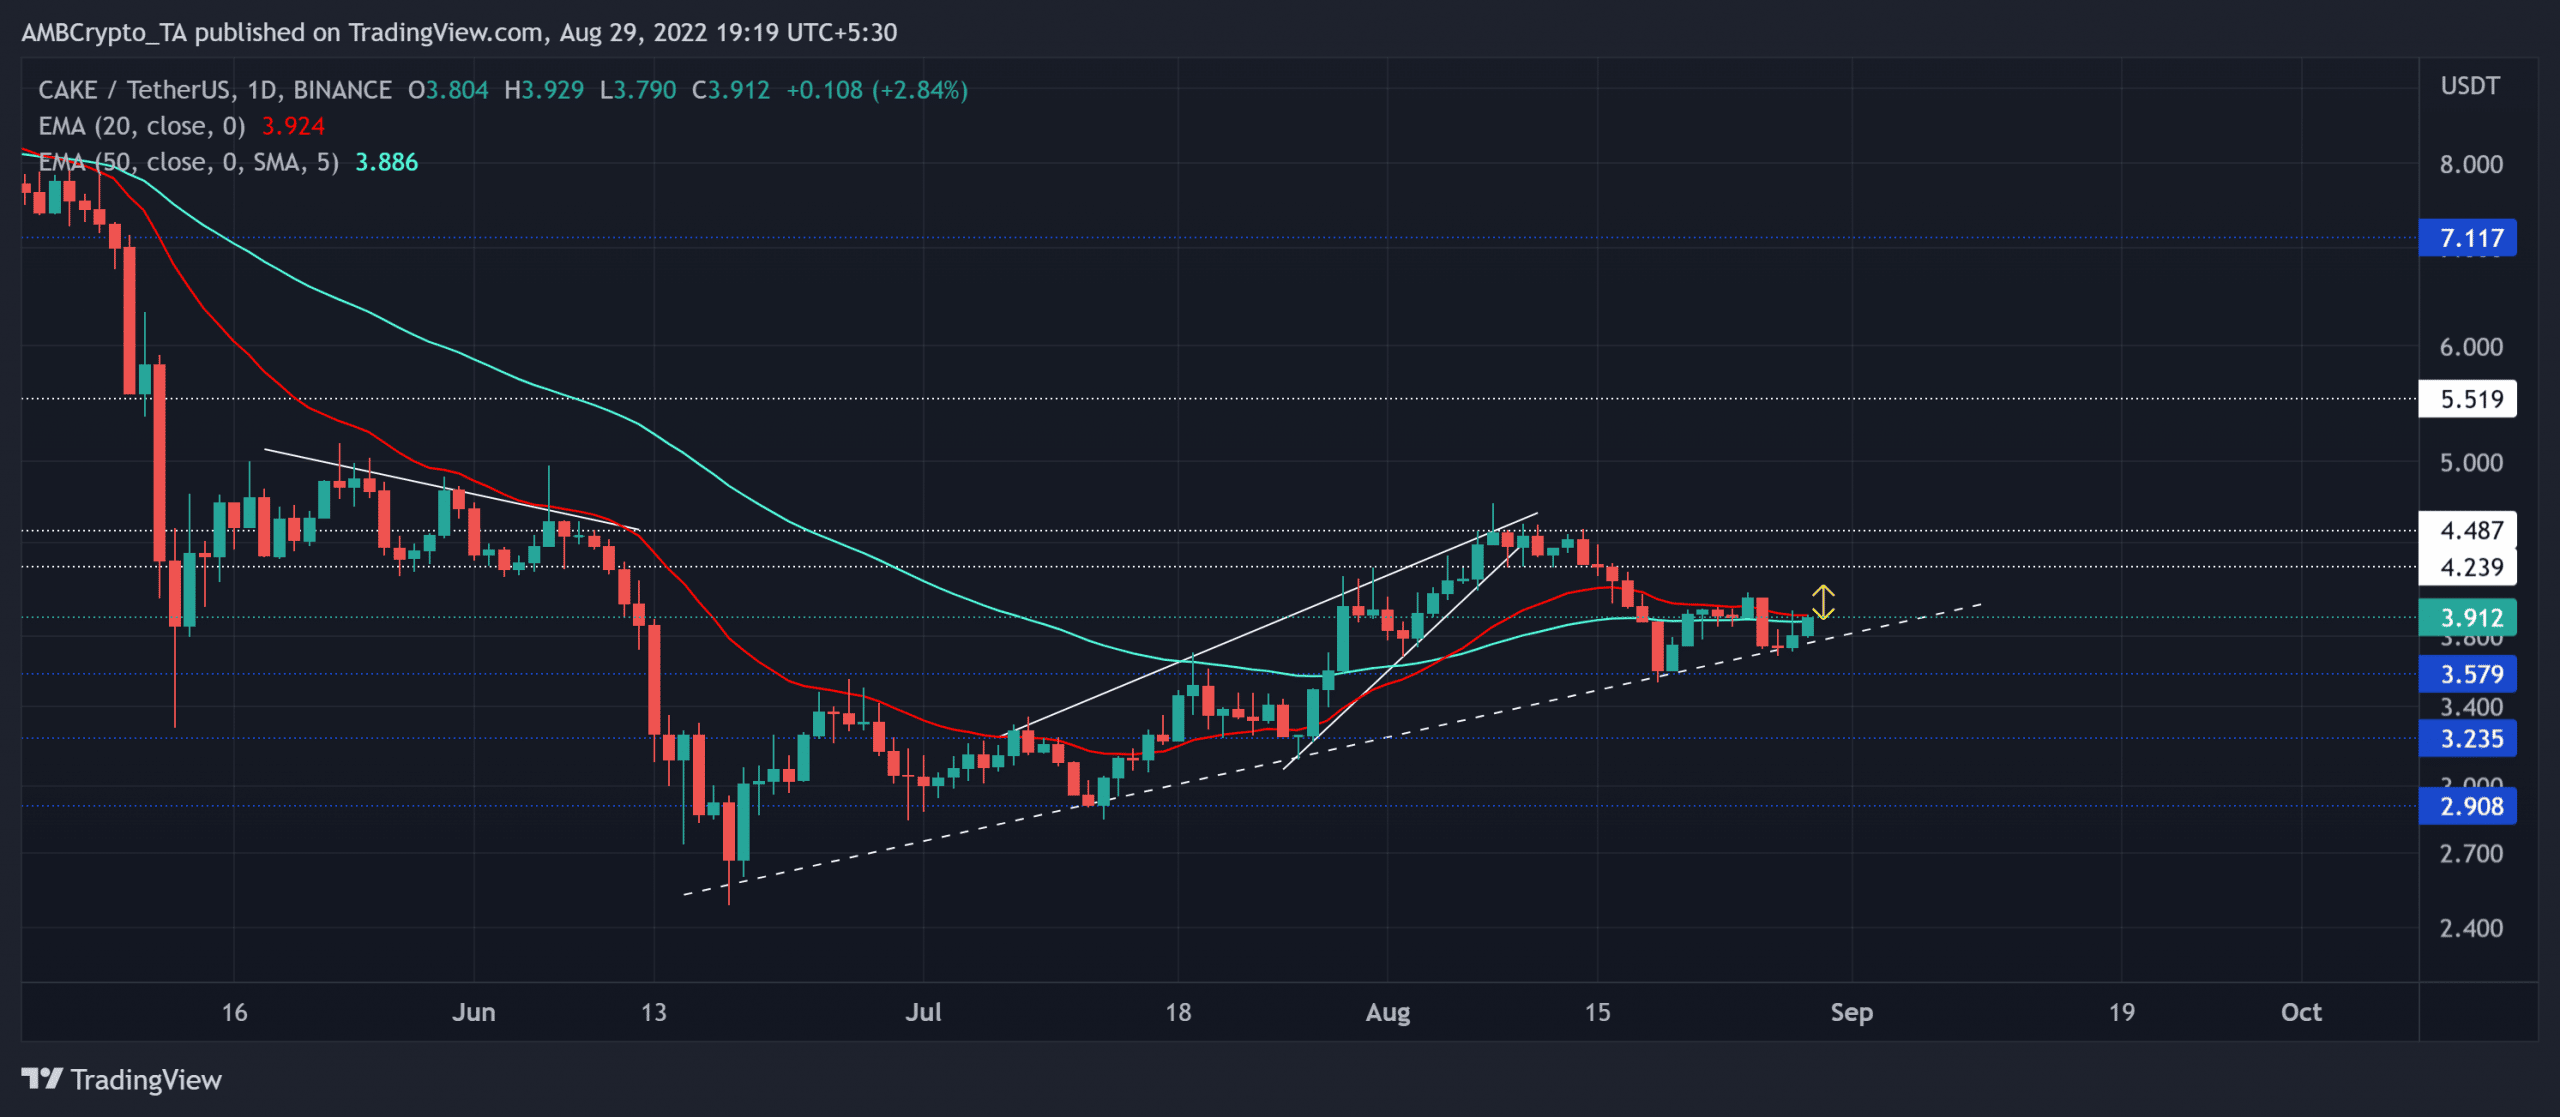Click the Jun date axis label

[x=474, y=1012]
